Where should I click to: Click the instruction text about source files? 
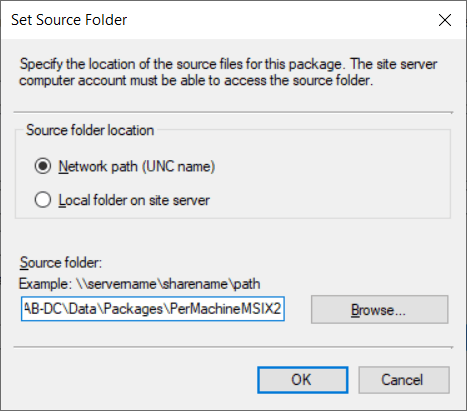click(228, 72)
